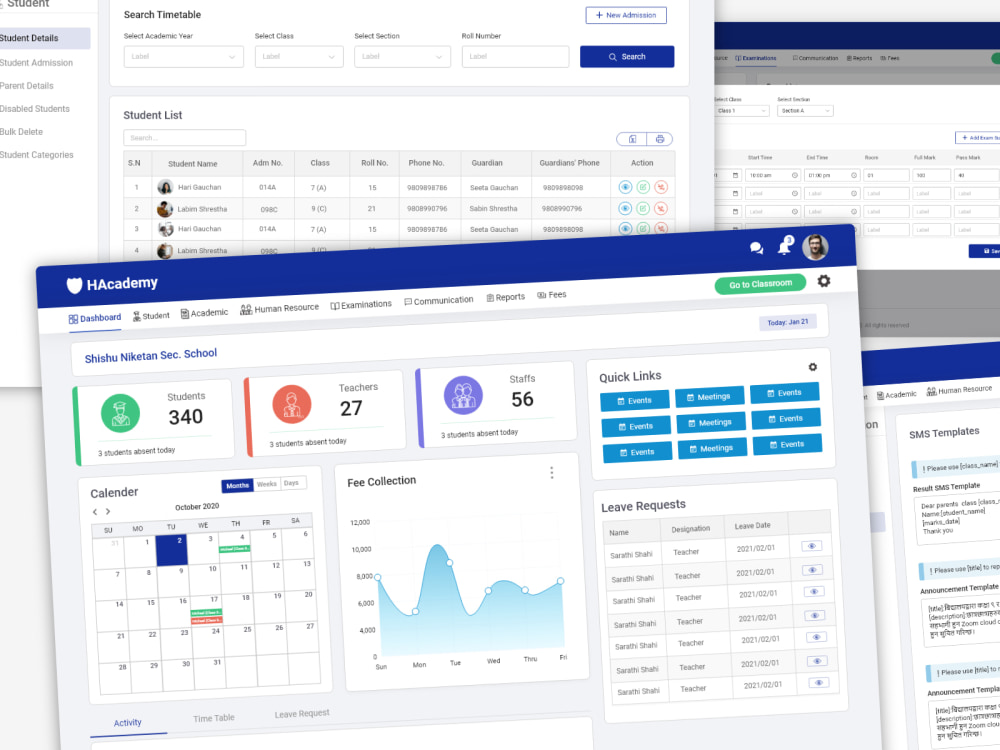1000x750 pixels.
Task: View fourth leave request eye icon
Action: pyautogui.click(x=815, y=615)
